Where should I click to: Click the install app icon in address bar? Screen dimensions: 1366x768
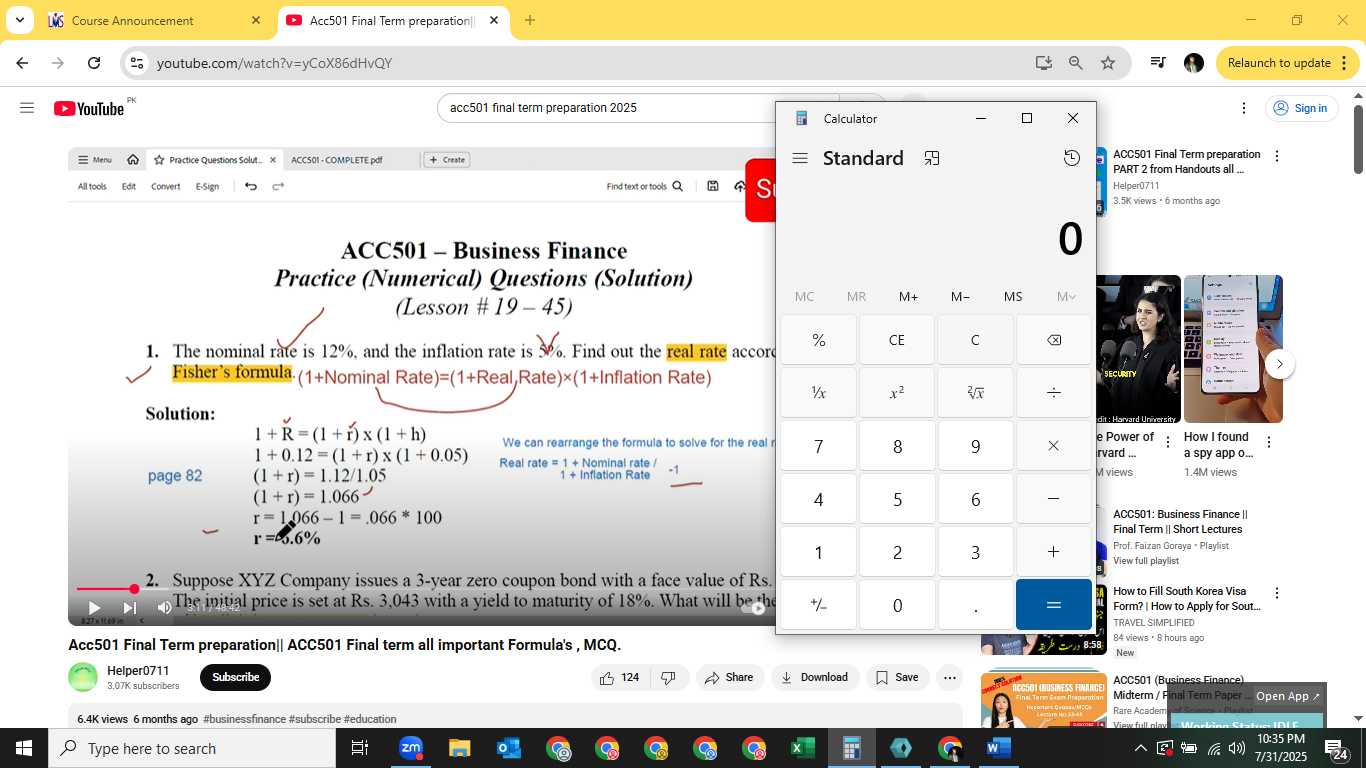(x=1044, y=63)
